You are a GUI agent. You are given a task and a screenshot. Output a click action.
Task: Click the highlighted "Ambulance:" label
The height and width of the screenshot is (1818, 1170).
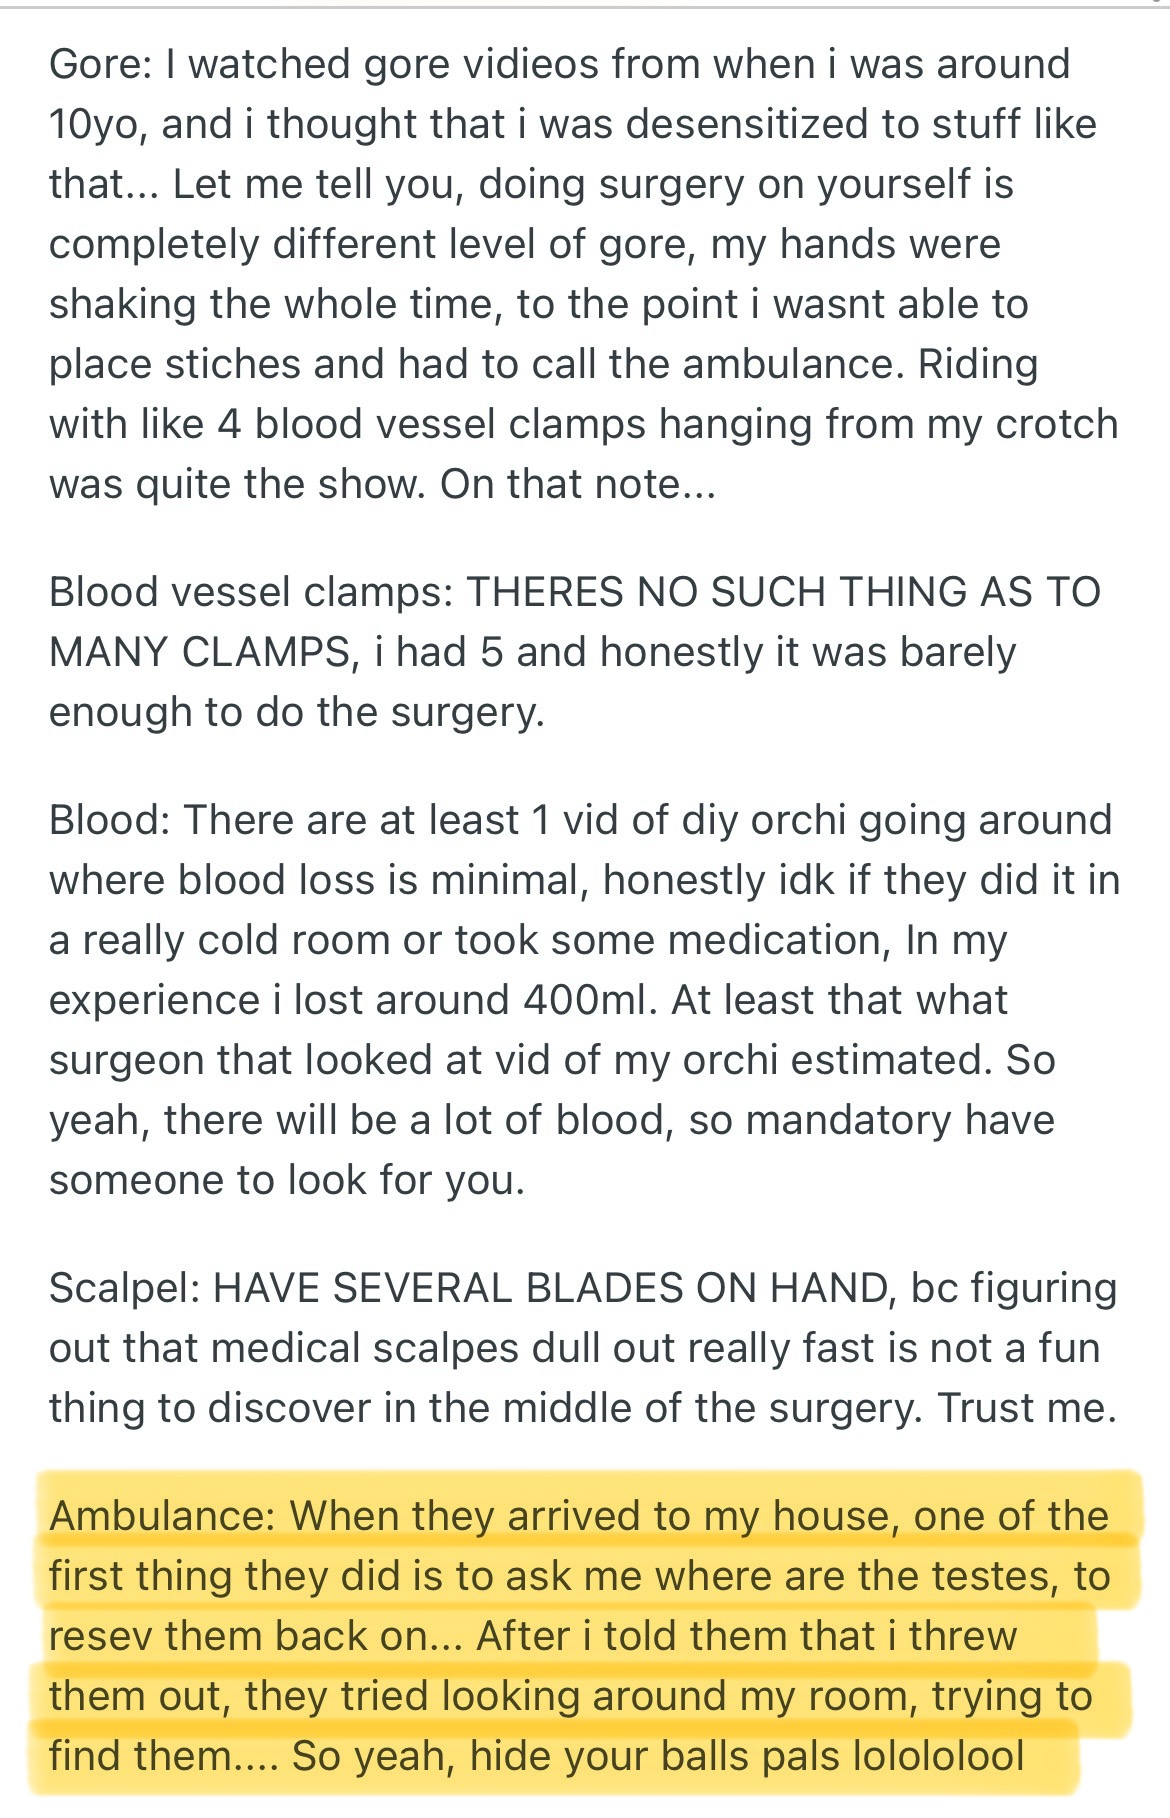[x=163, y=1516]
